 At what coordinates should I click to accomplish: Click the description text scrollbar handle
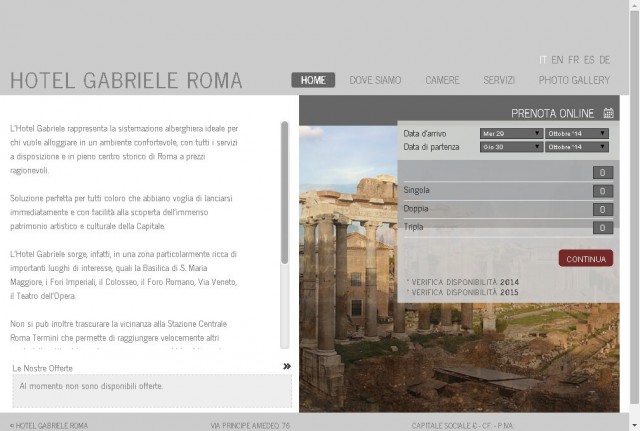coord(284,192)
